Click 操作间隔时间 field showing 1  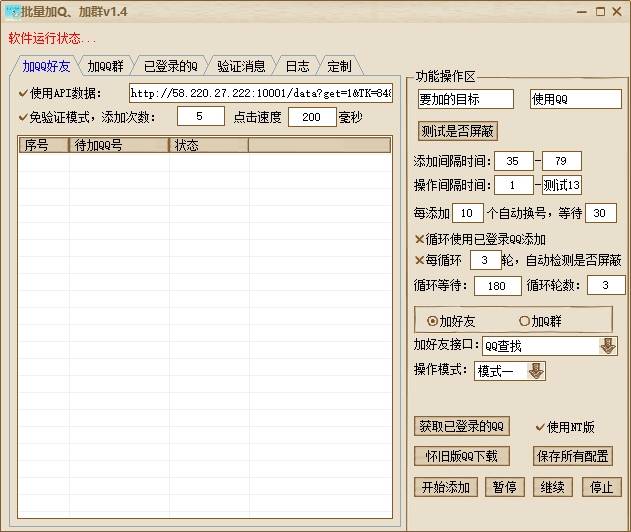pyautogui.click(x=513, y=185)
